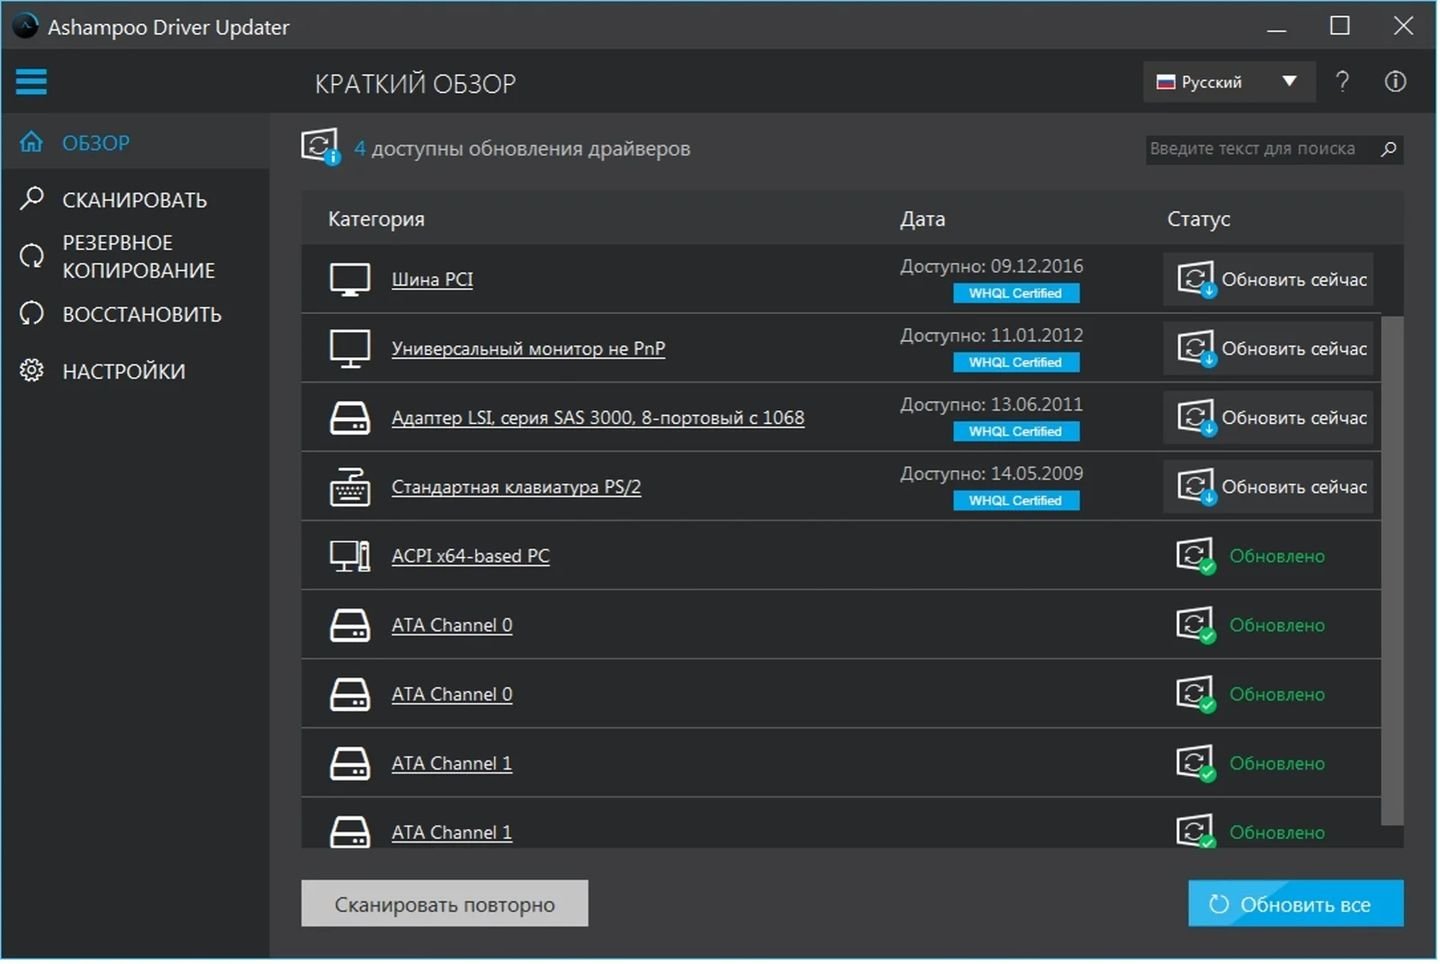Expand the Русский language dropdown
The image size is (1440, 964).
pyautogui.click(x=1228, y=82)
